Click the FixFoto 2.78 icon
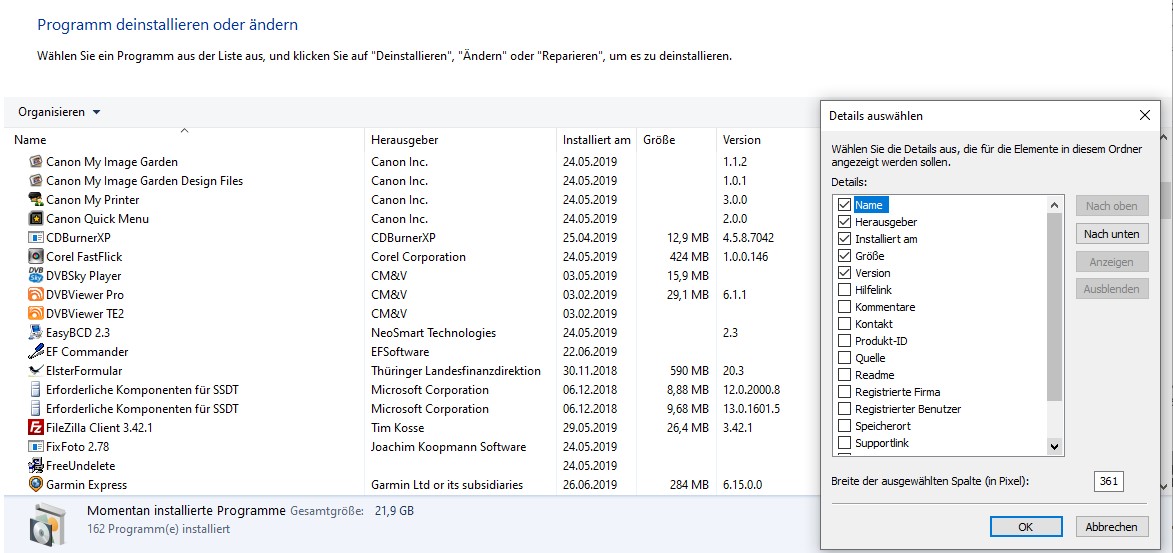This screenshot has width=1173, height=553. (x=35, y=447)
